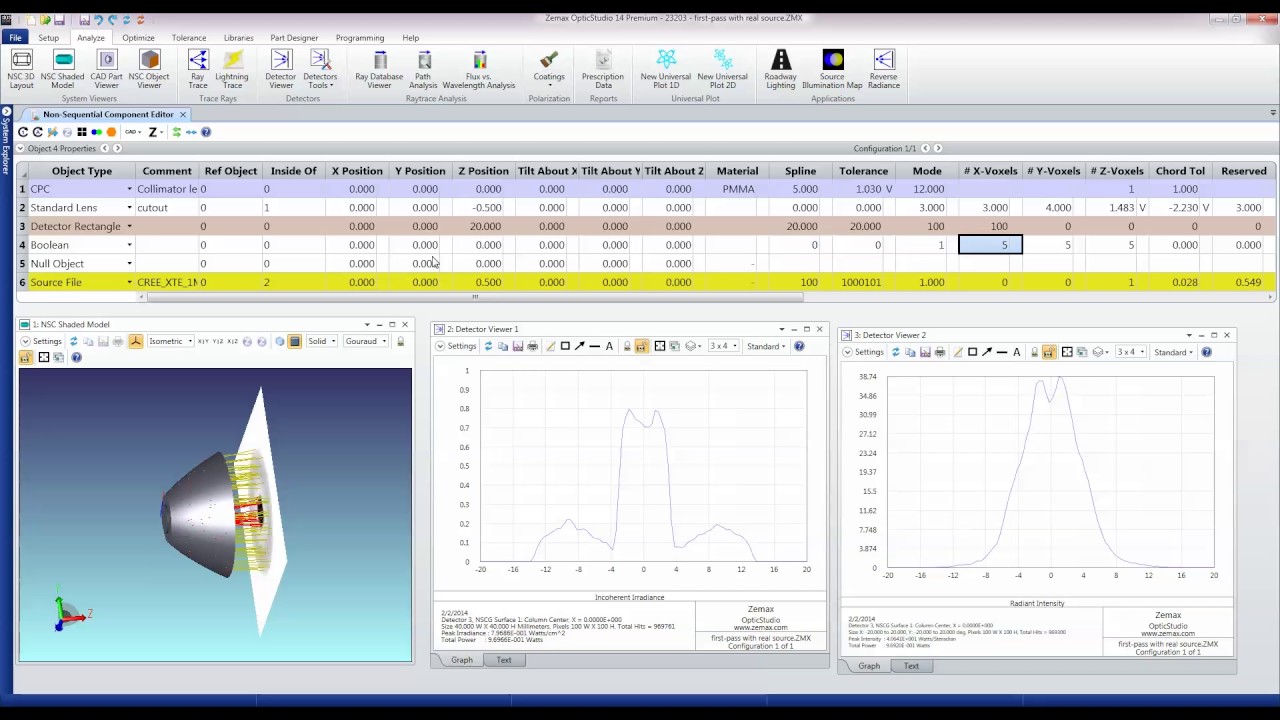The image size is (1280, 720).
Task: Toggle lock window in Detector Viewer 1
Action: click(627, 346)
